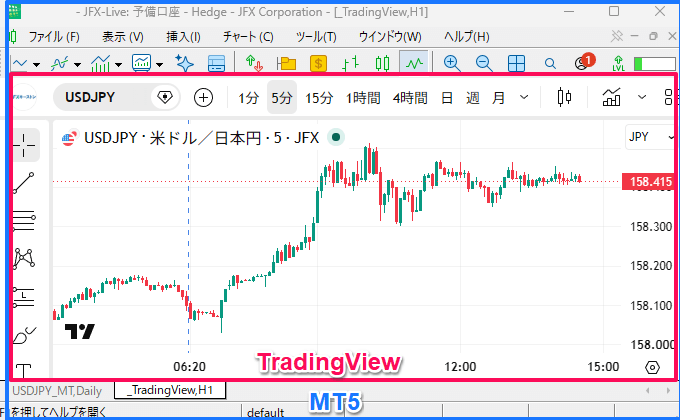Open the account icon with notification badge
This screenshot has width=680, height=420.
pos(584,62)
